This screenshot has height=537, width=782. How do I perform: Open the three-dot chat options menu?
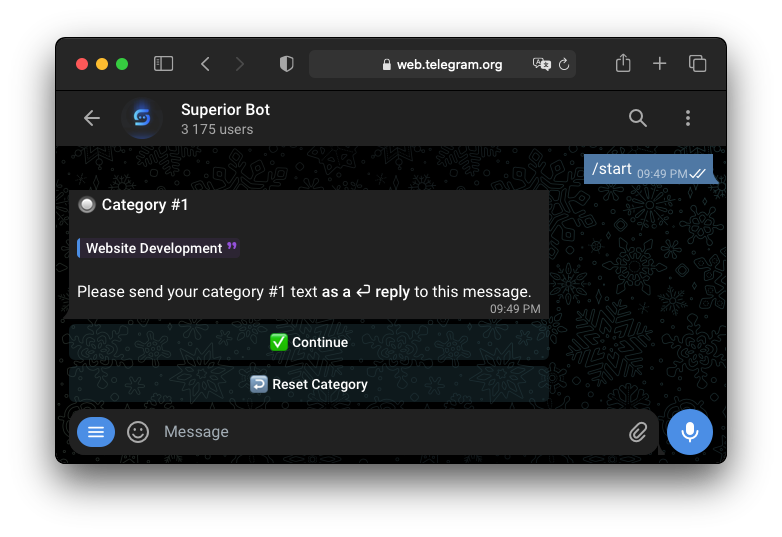tap(688, 118)
